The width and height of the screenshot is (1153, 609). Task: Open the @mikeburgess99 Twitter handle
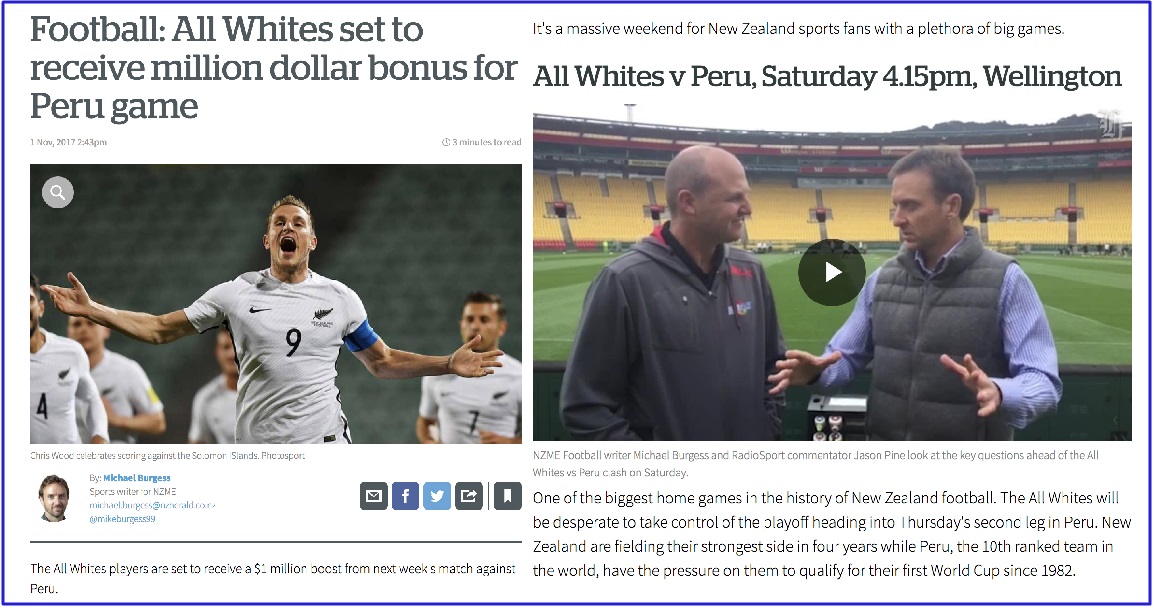pos(122,519)
